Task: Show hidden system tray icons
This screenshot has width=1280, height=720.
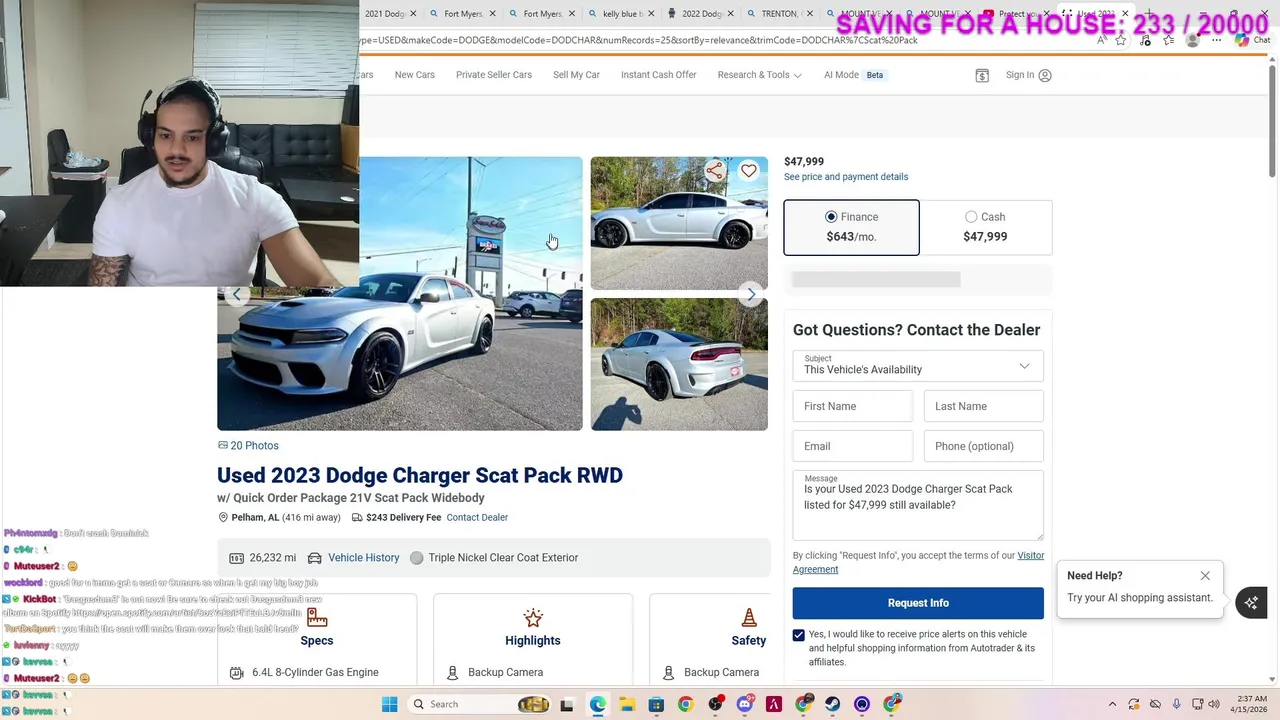Action: pos(1112,704)
